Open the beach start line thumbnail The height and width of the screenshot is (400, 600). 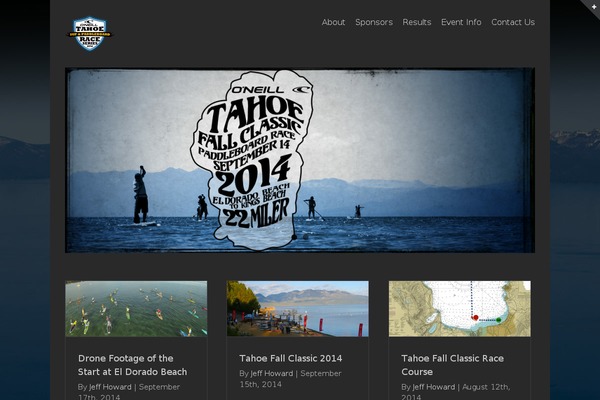click(298, 309)
